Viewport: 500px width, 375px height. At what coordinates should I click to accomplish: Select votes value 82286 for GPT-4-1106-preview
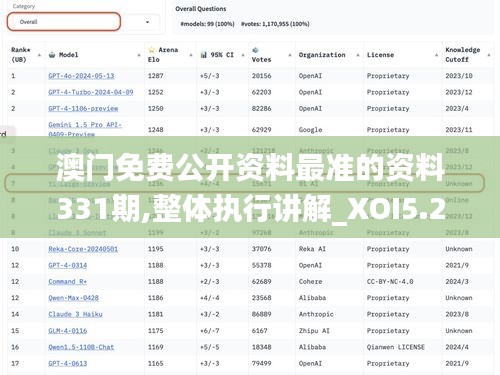261,109
